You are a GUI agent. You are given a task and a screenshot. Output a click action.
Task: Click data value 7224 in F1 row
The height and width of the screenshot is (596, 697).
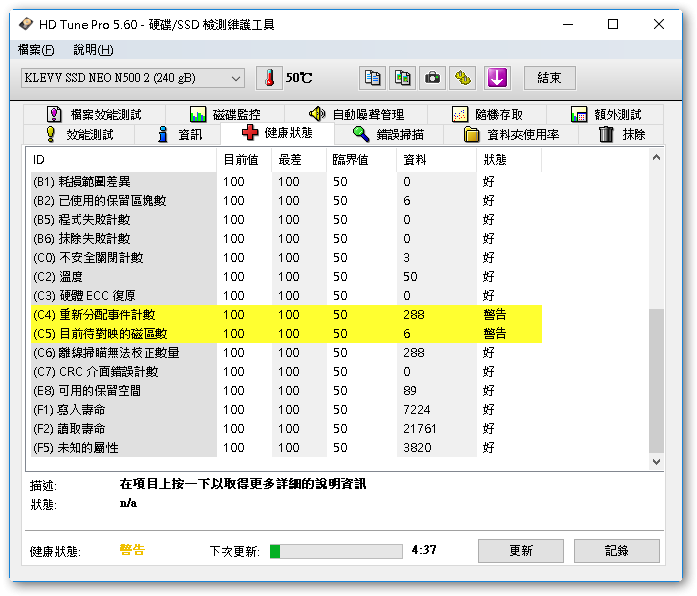coord(417,409)
